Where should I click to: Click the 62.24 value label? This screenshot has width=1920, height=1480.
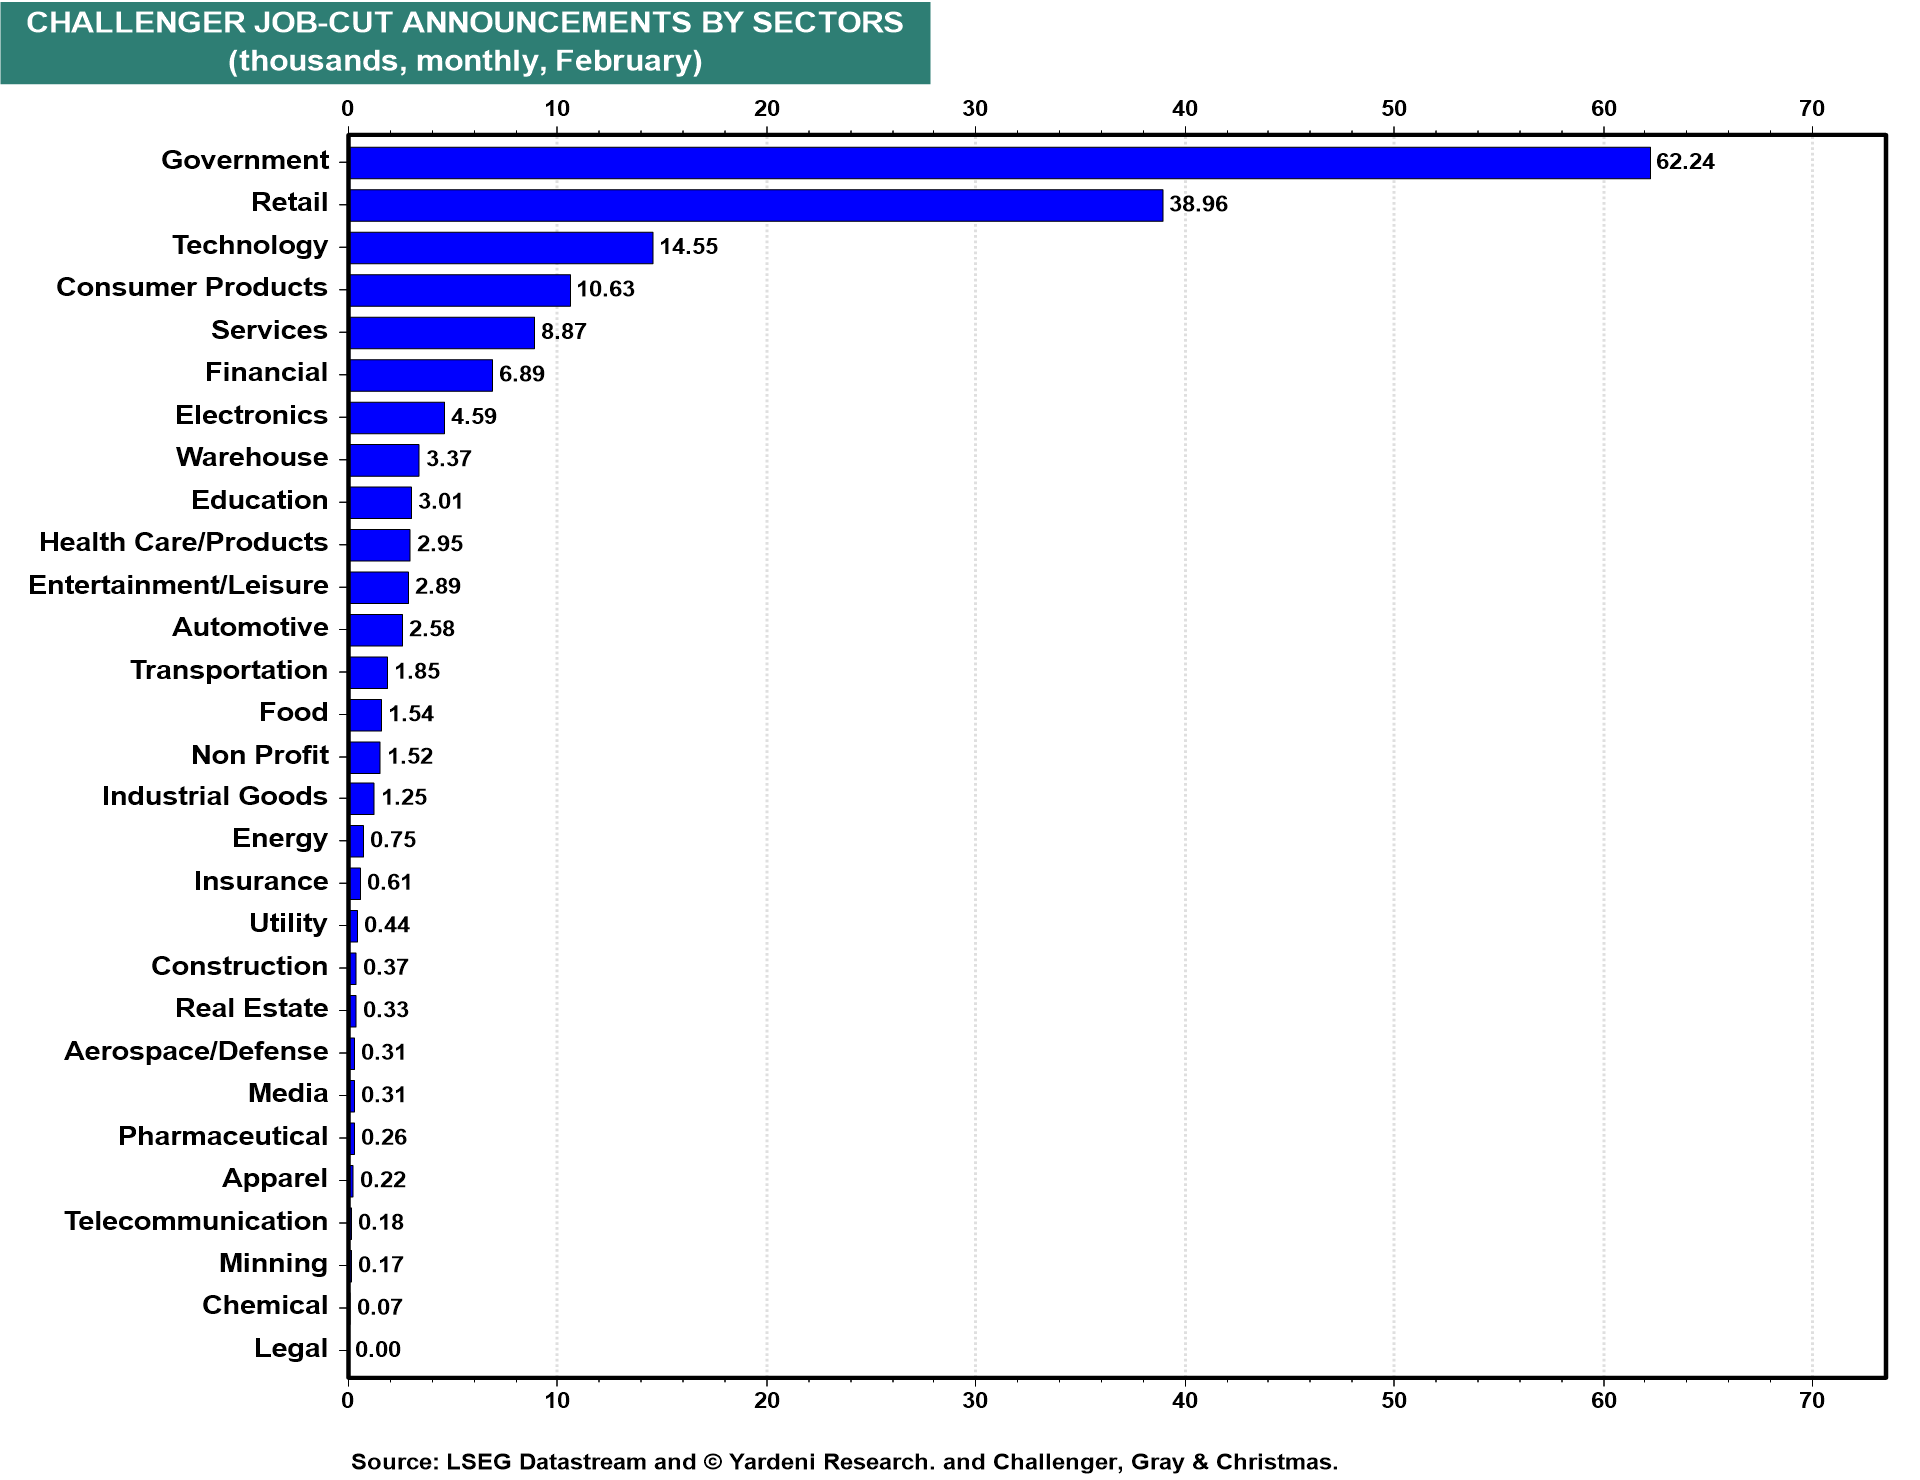pyautogui.click(x=1685, y=162)
